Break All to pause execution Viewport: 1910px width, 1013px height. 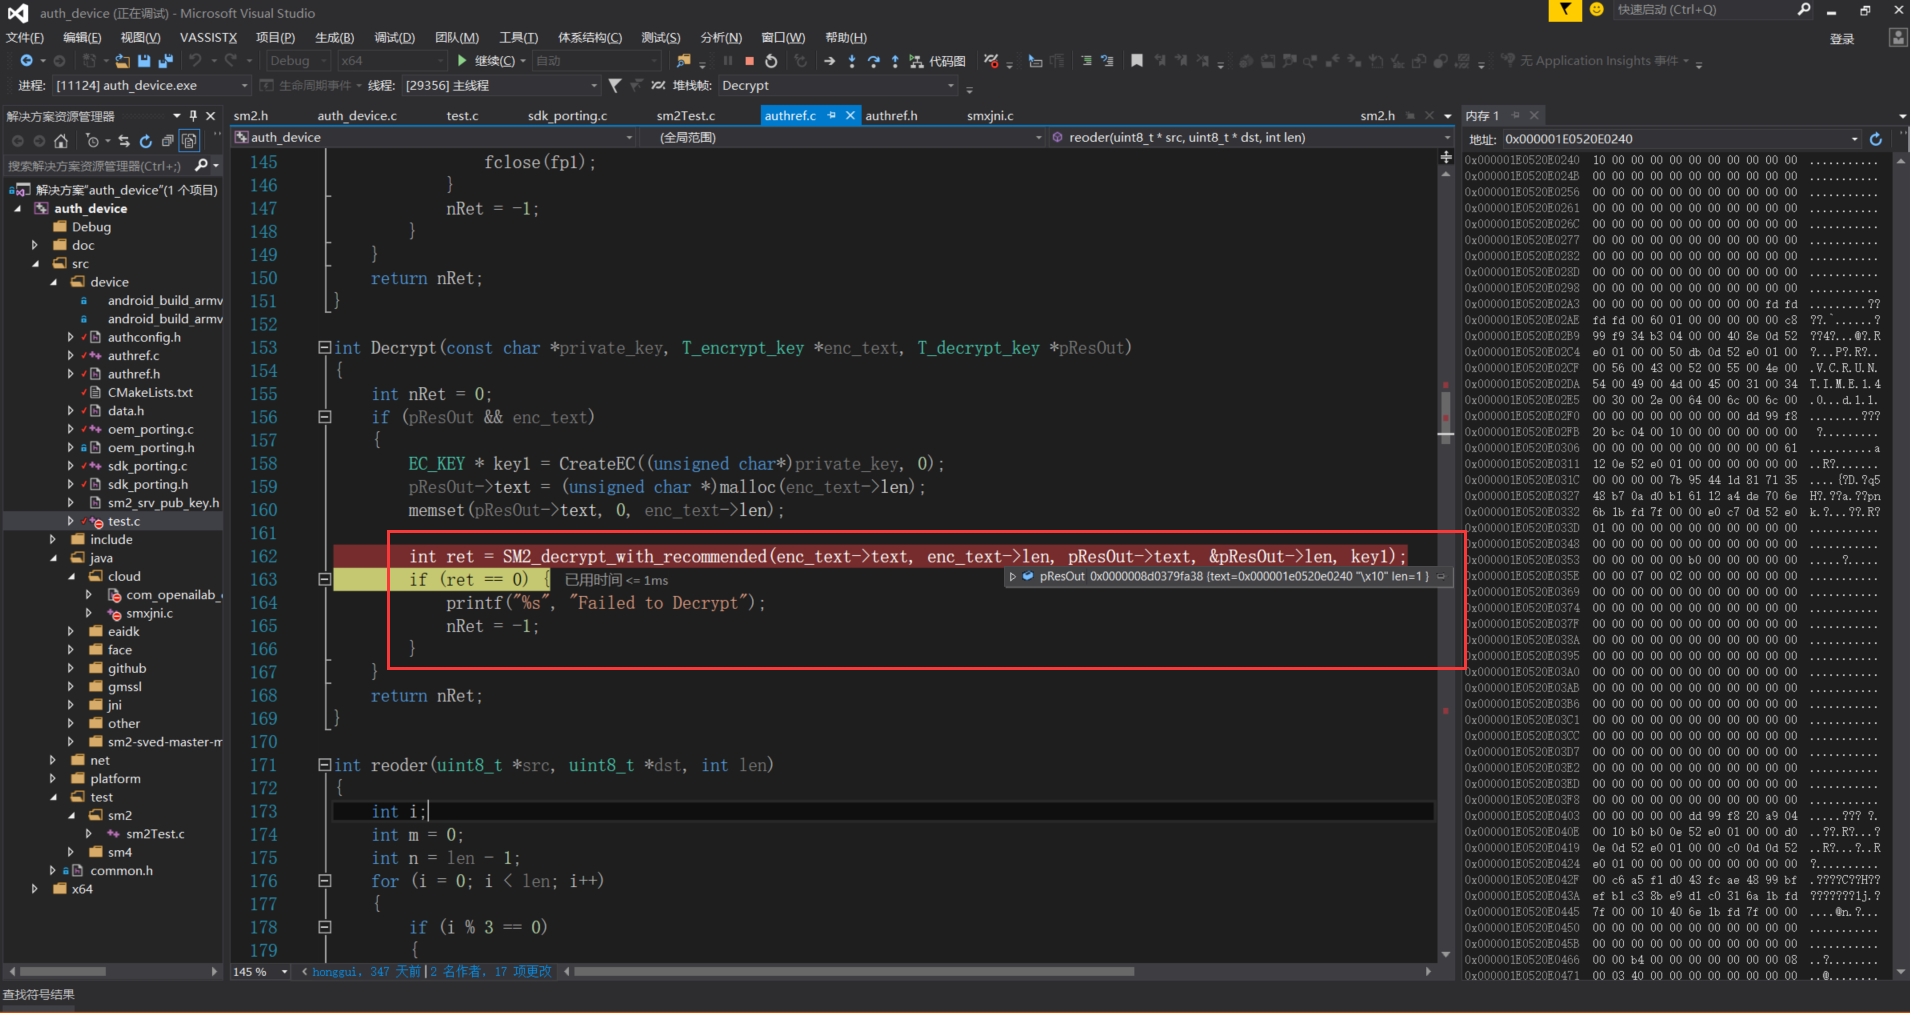(x=727, y=60)
